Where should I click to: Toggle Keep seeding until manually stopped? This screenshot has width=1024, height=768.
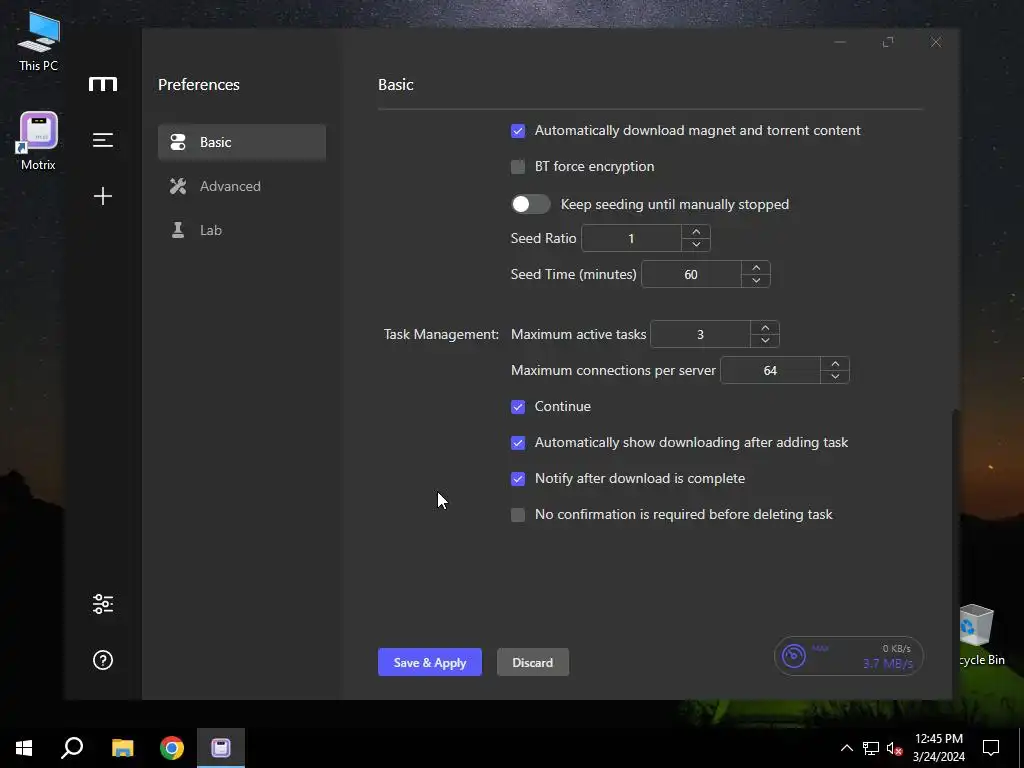(x=530, y=204)
